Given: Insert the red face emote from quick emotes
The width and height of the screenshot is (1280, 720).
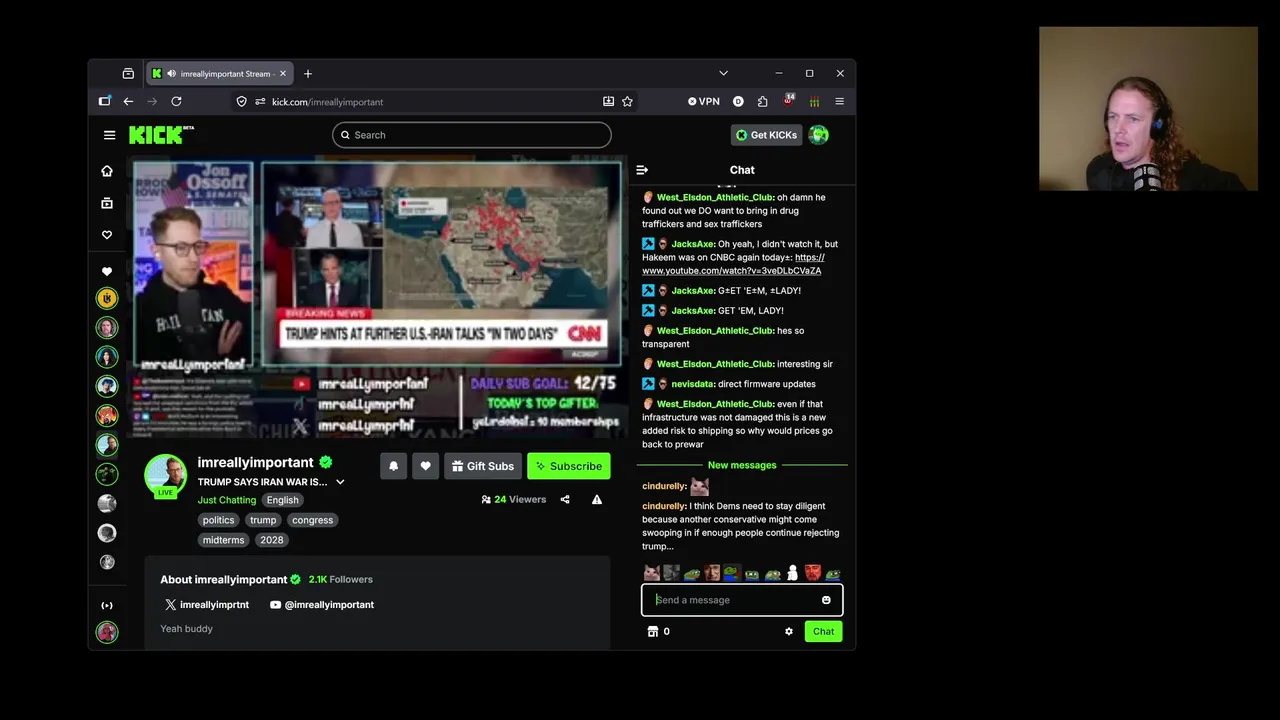Looking at the screenshot, I should click(x=812, y=573).
